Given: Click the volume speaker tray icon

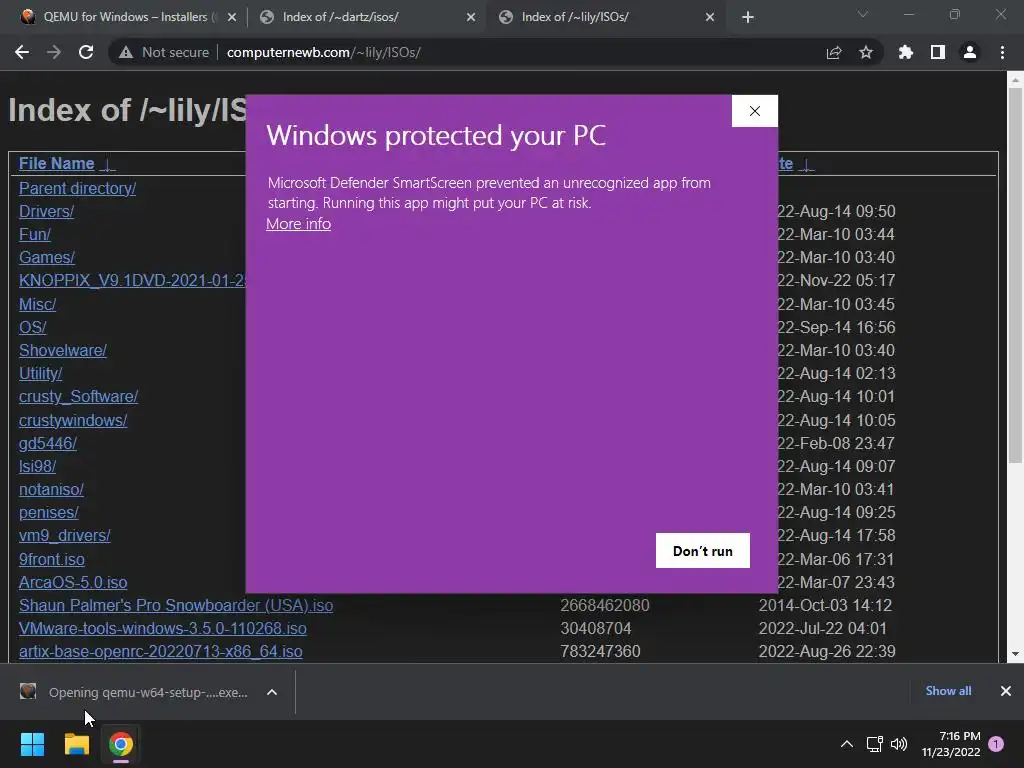Looking at the screenshot, I should (x=899, y=744).
